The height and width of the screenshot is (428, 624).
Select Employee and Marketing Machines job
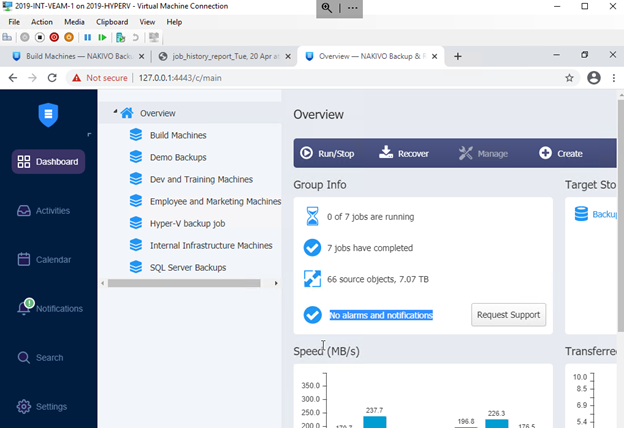click(215, 201)
